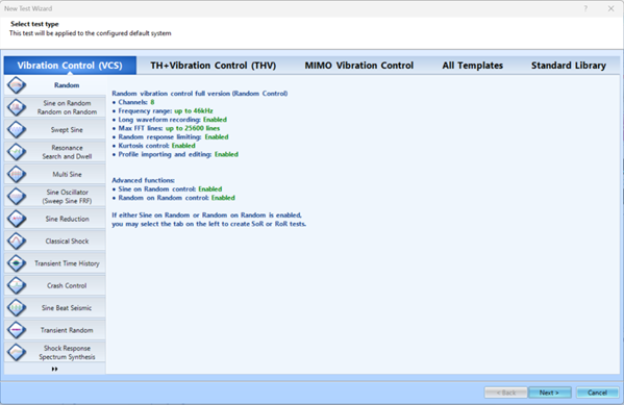Open the MIMO Vibration Control tab
624x405 pixels.
[x=359, y=66]
